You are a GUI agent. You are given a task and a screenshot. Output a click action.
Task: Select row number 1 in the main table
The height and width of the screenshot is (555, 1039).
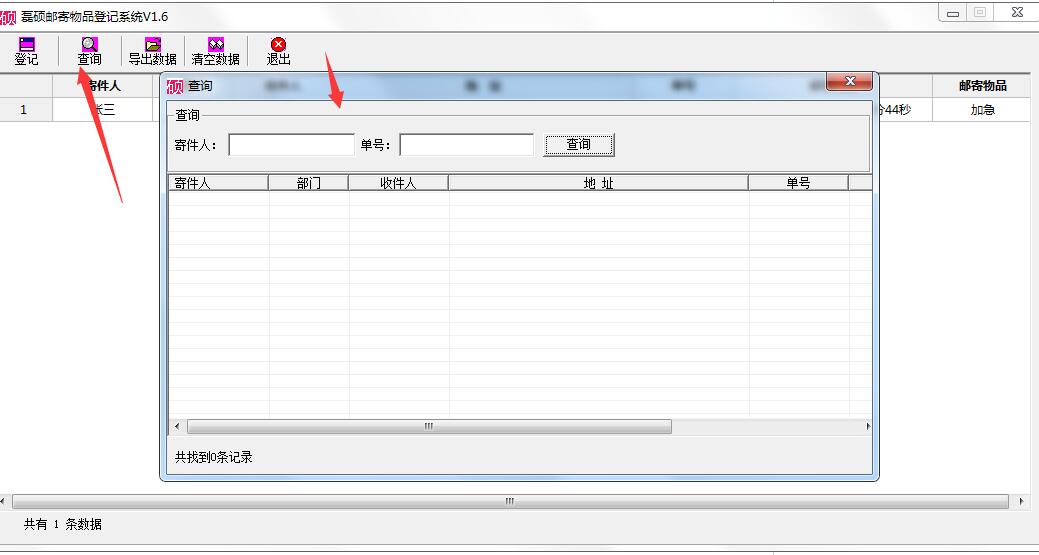click(x=24, y=110)
